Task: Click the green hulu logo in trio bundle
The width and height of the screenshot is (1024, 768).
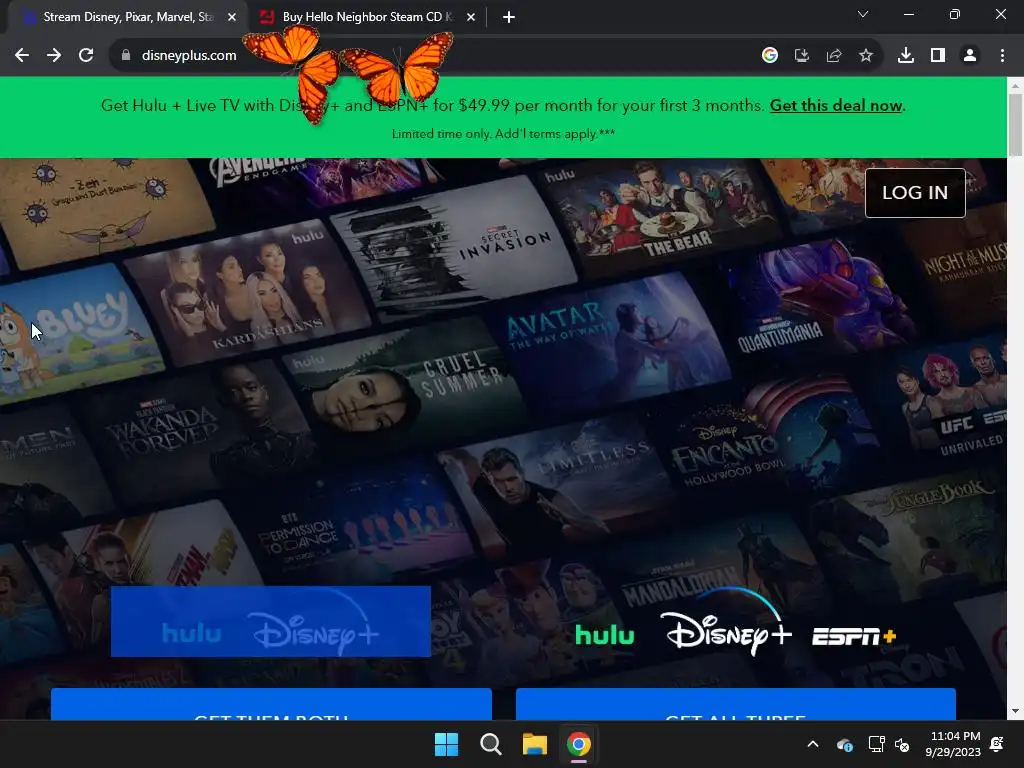Action: [x=604, y=635]
